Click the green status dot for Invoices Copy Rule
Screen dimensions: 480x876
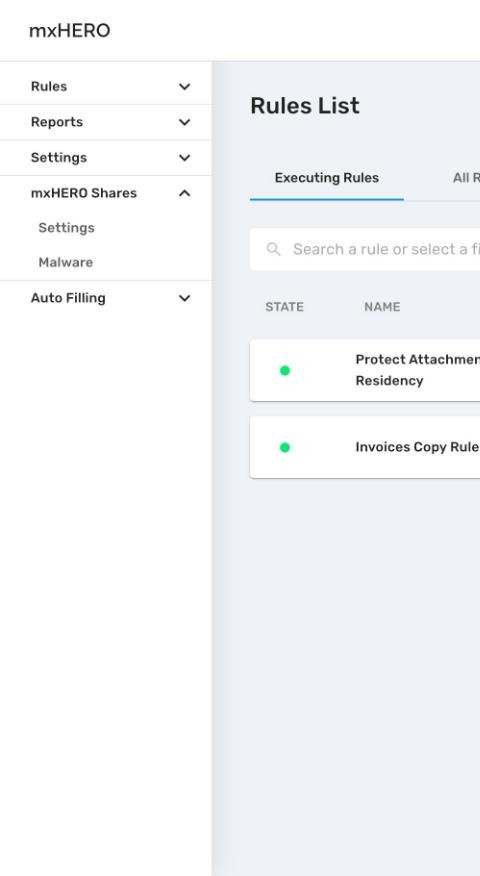[x=285, y=447]
